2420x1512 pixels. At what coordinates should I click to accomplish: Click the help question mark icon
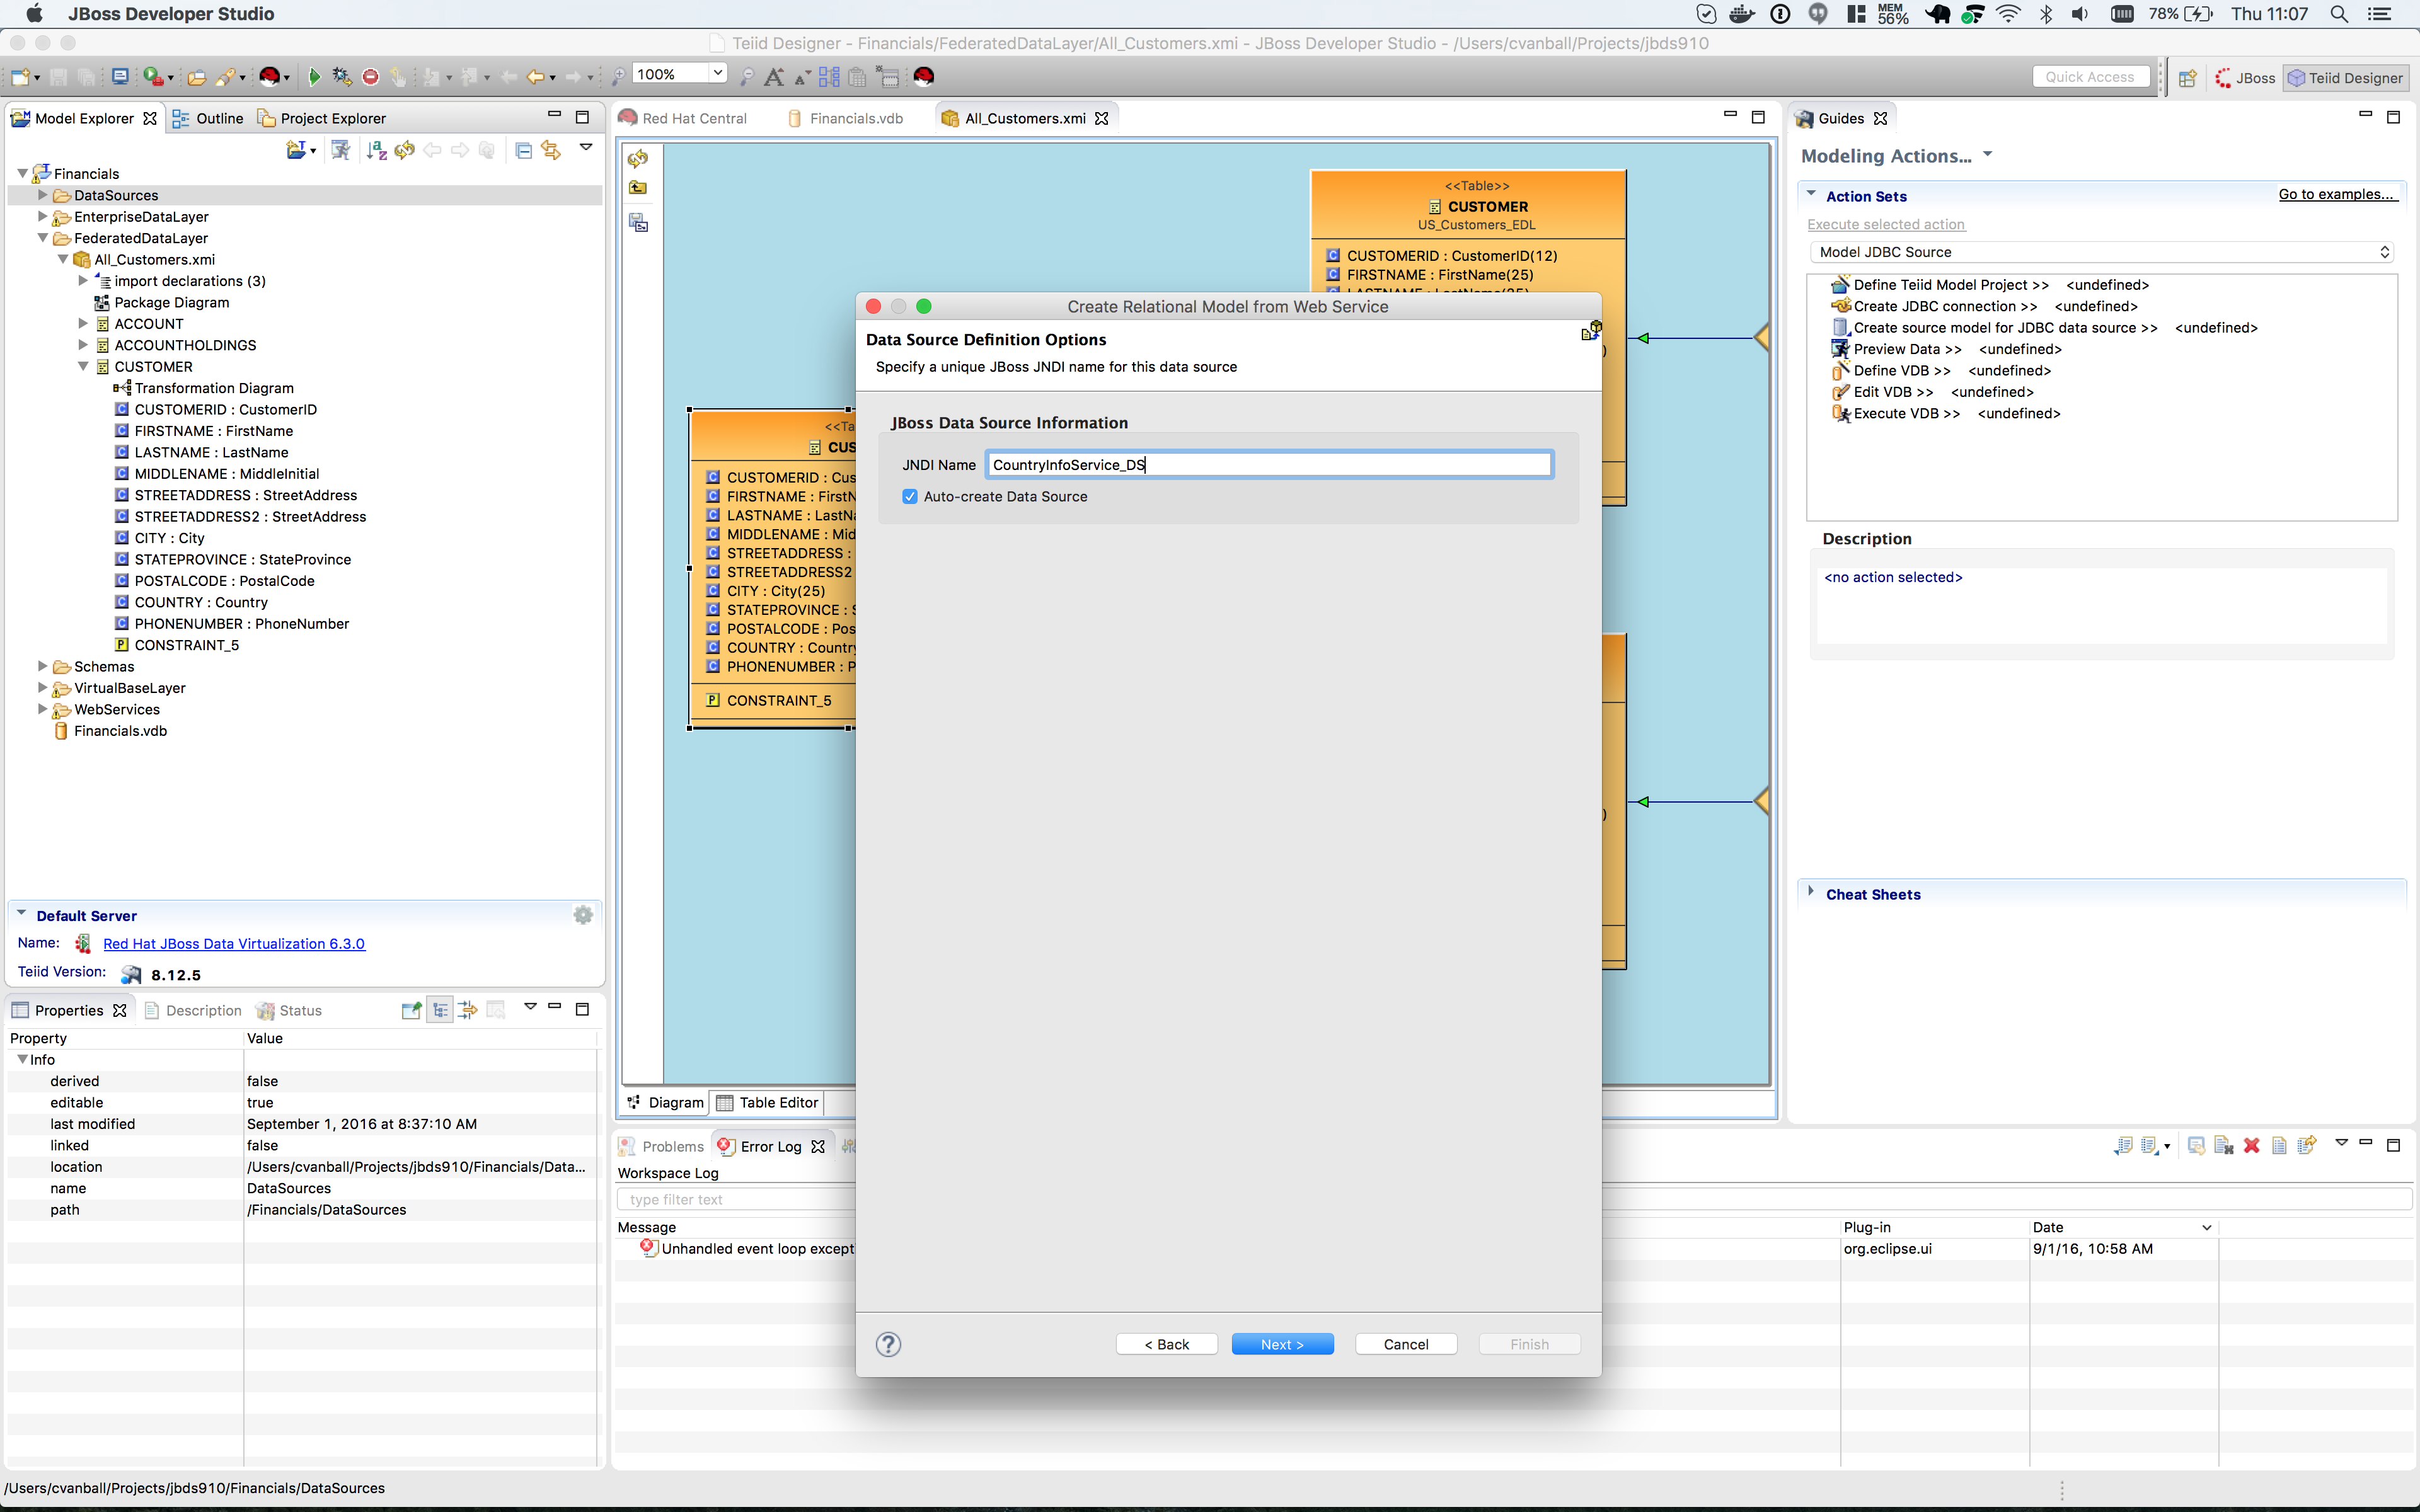click(888, 1344)
